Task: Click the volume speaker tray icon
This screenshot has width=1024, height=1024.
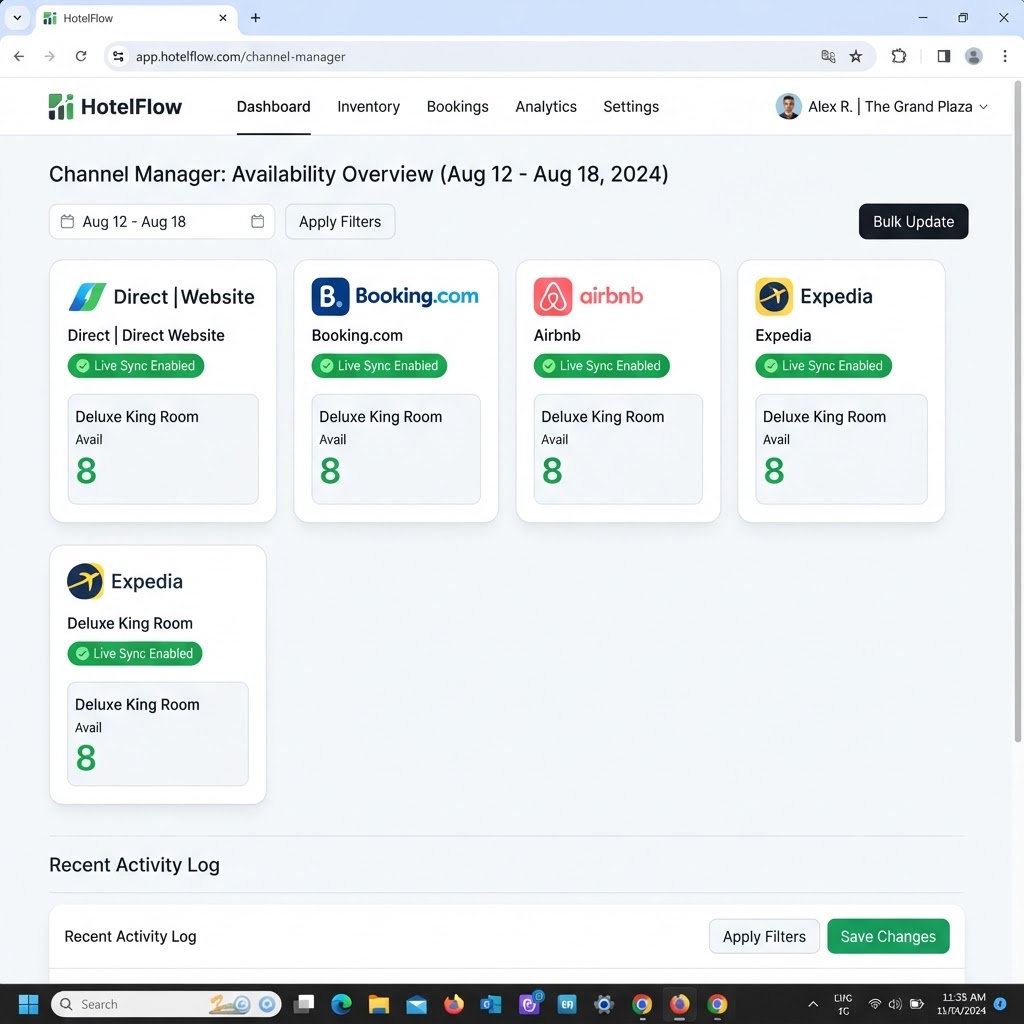Action: click(895, 1004)
